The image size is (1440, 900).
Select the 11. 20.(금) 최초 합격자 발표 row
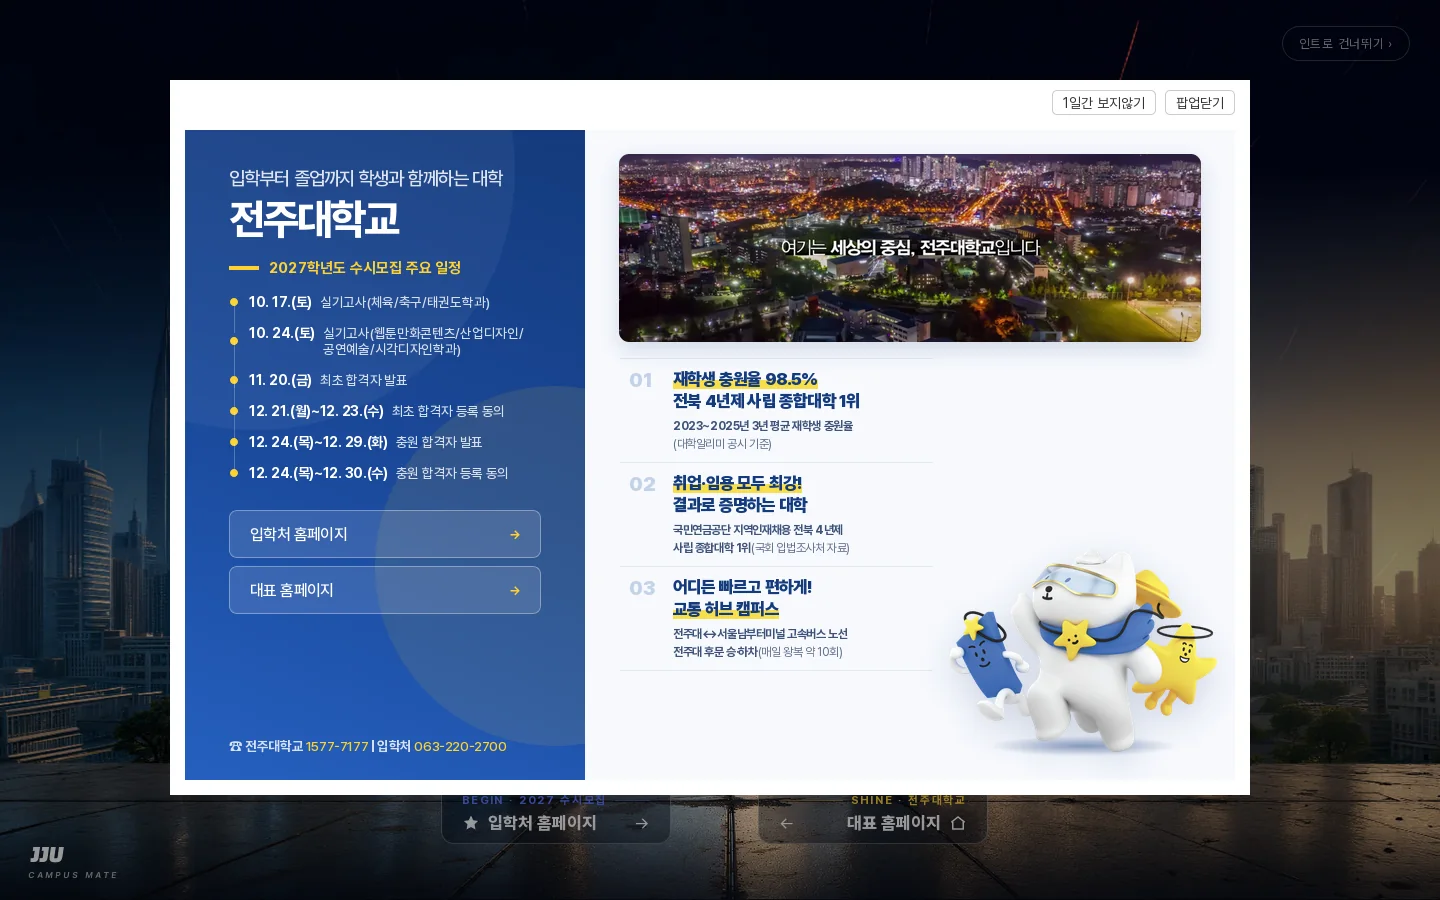(x=328, y=380)
